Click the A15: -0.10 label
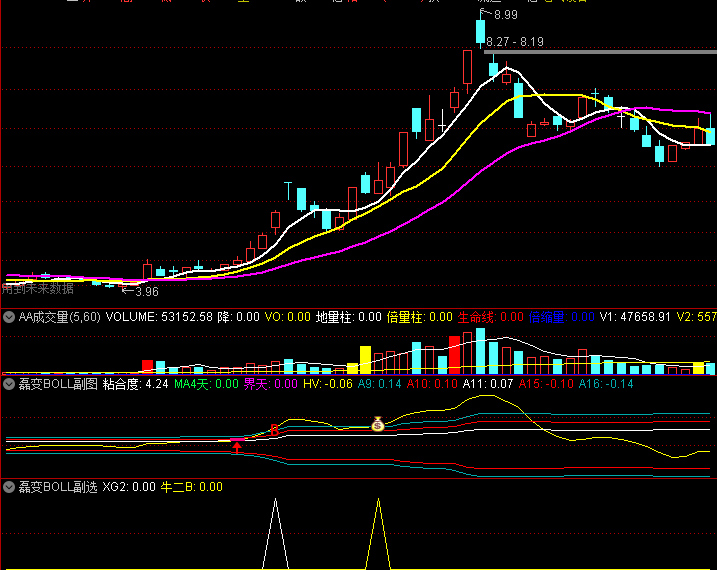This screenshot has height=570, width=717. point(546,384)
